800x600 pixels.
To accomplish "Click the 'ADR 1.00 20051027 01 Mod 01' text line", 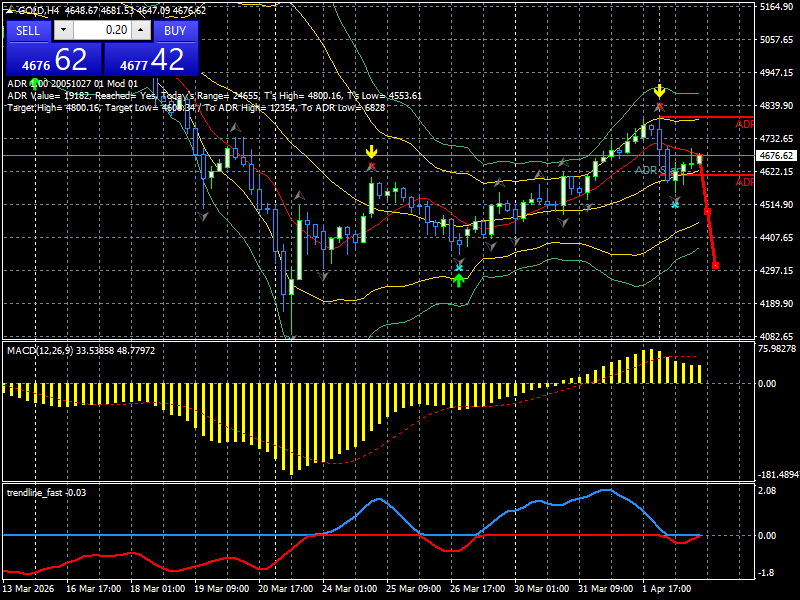I will click(72, 84).
